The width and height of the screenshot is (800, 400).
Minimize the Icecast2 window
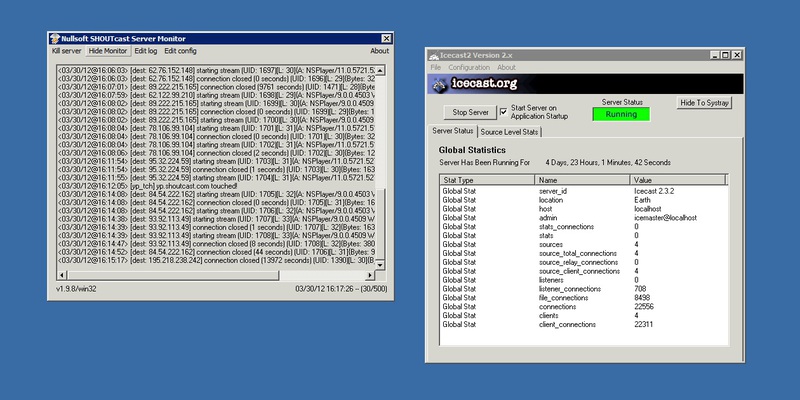pos(715,55)
